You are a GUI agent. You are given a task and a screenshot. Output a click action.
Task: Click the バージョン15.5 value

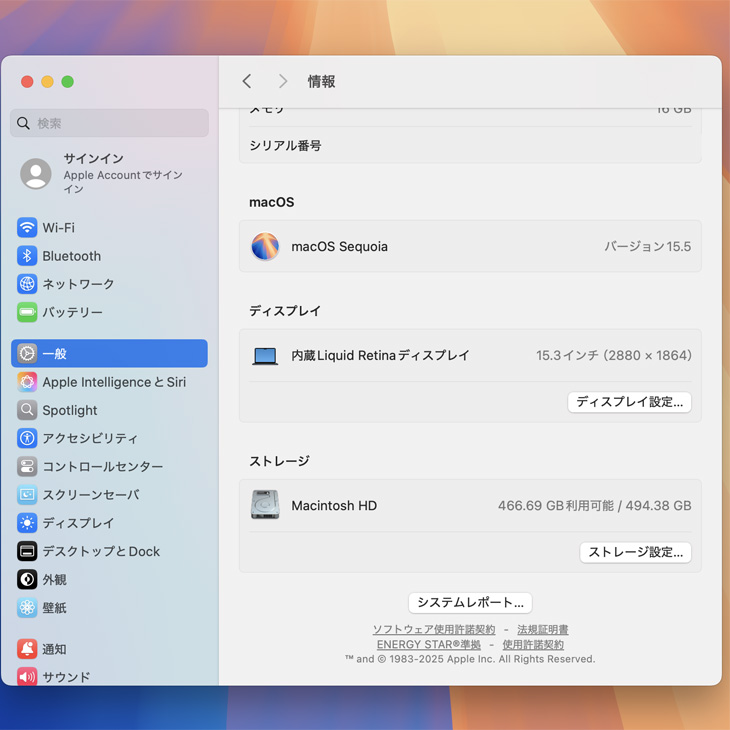pos(648,246)
